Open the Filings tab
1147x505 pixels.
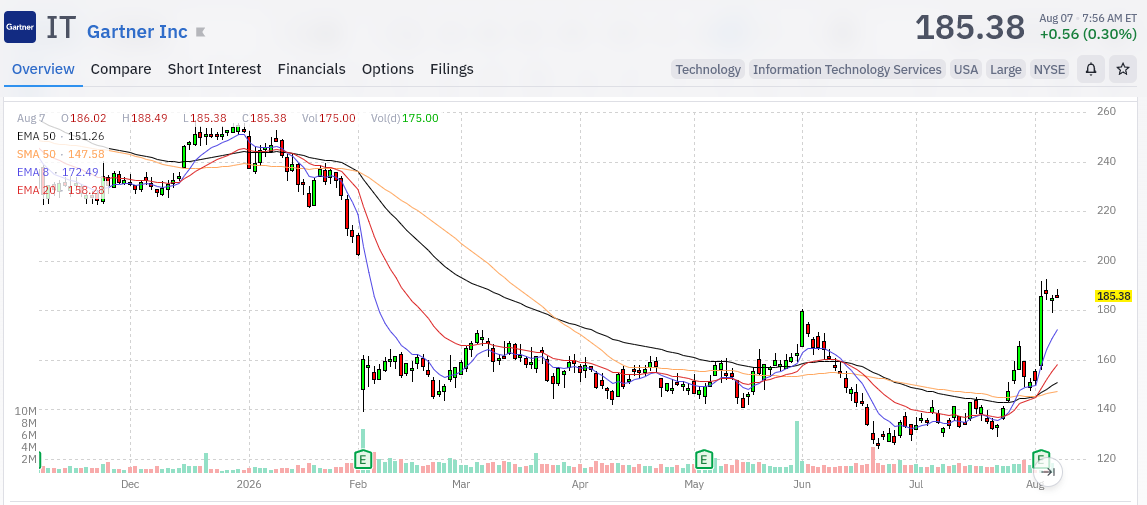452,69
